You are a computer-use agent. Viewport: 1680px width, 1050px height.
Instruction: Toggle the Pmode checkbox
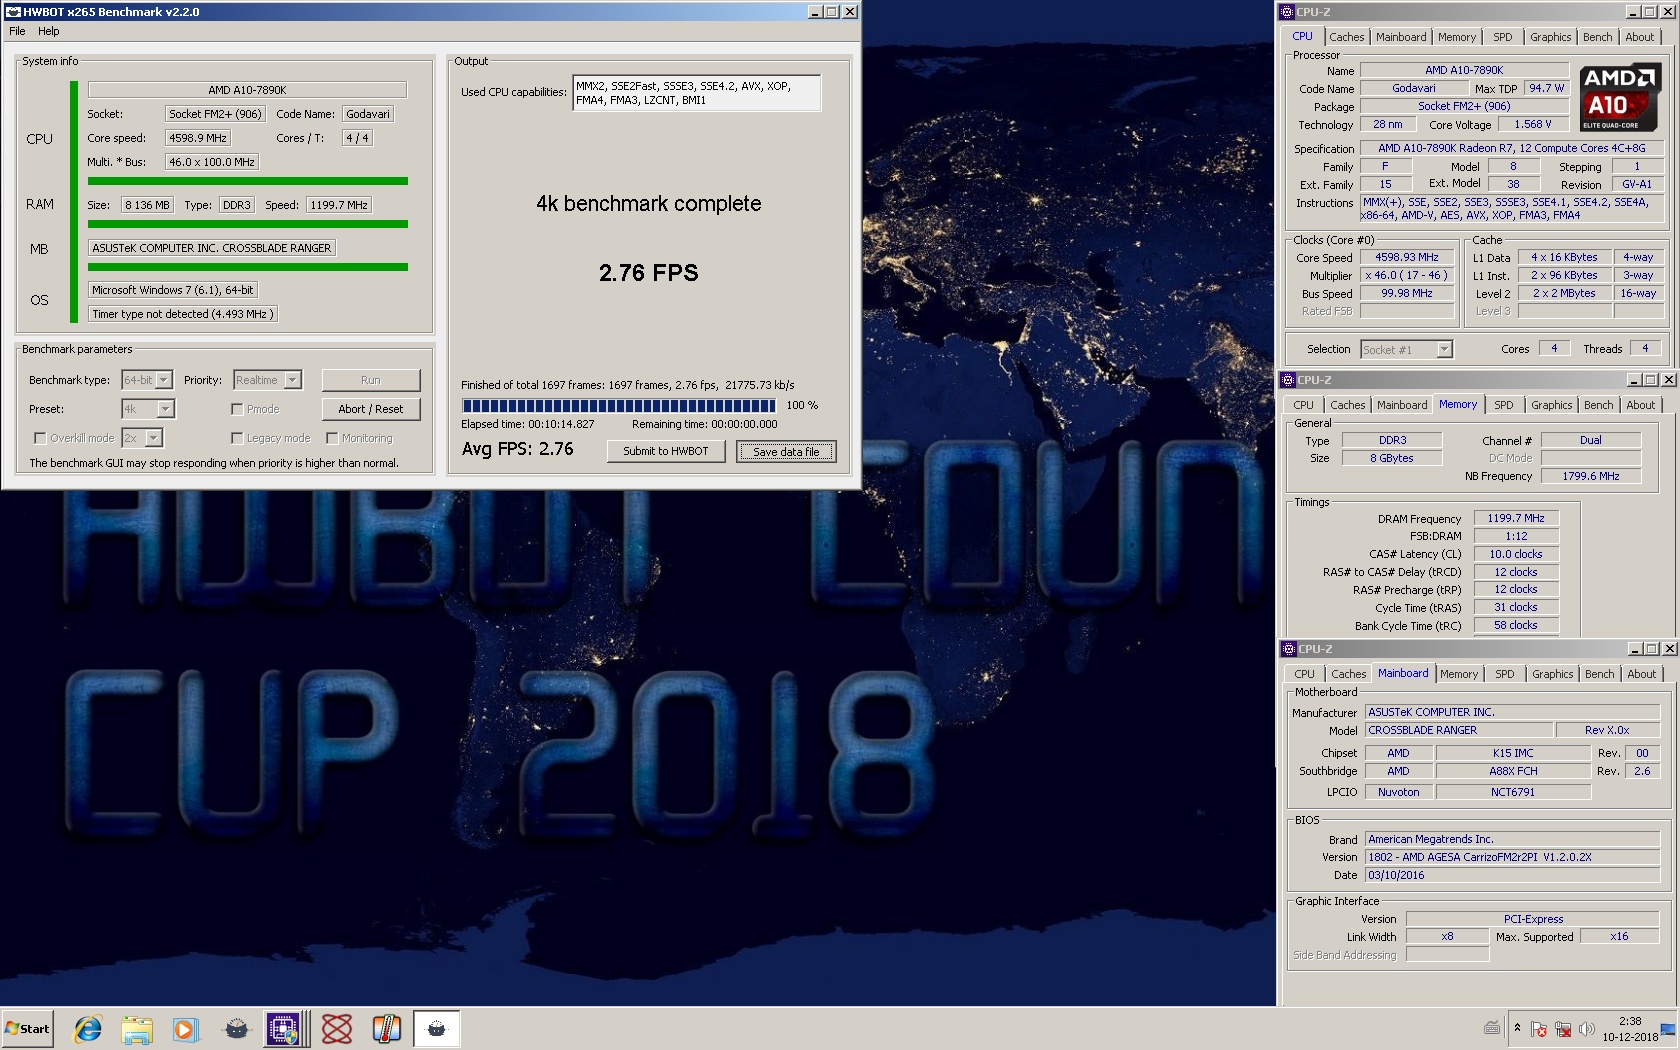click(x=237, y=409)
